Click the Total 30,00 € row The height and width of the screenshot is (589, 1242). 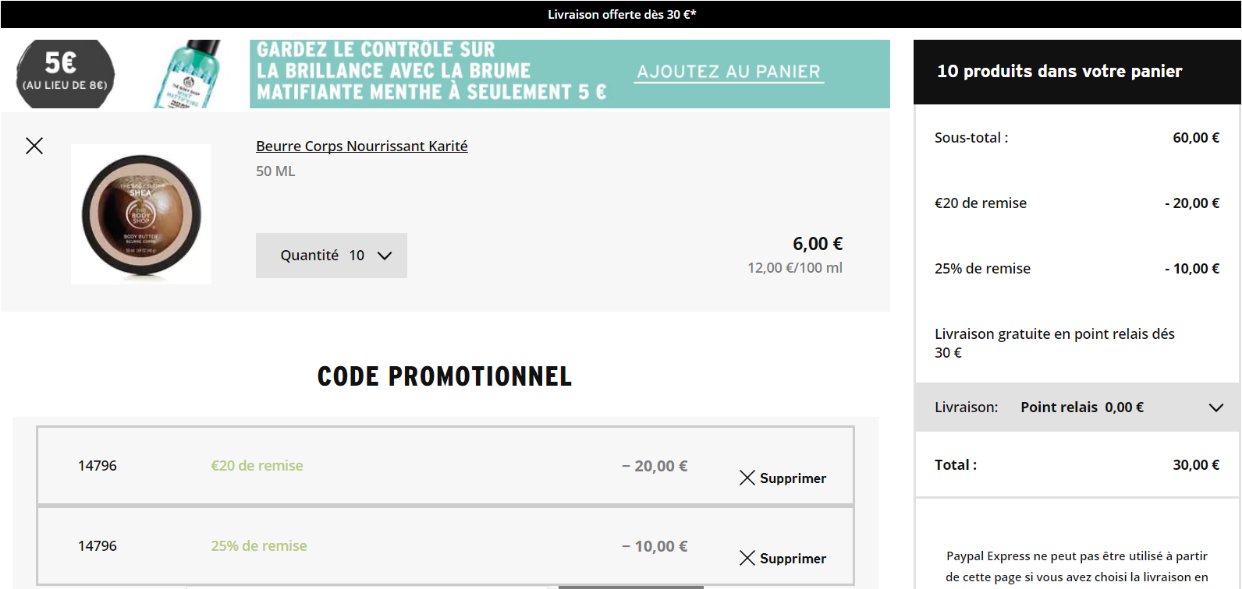click(1077, 465)
